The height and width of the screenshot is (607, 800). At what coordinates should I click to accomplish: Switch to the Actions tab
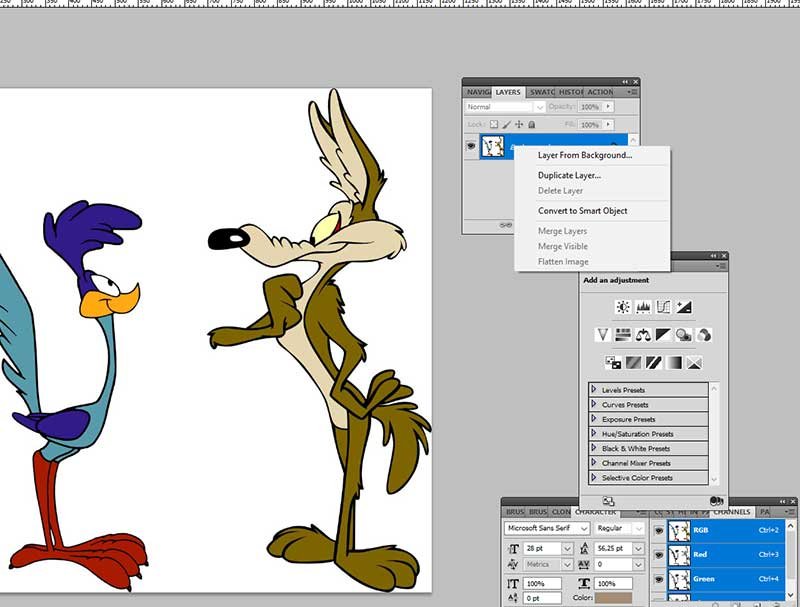pos(600,92)
